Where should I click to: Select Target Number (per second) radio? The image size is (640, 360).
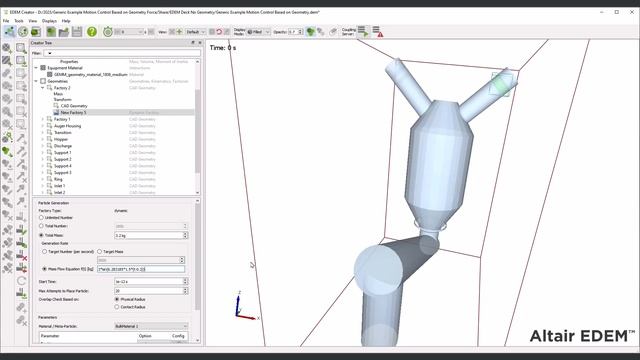44,251
